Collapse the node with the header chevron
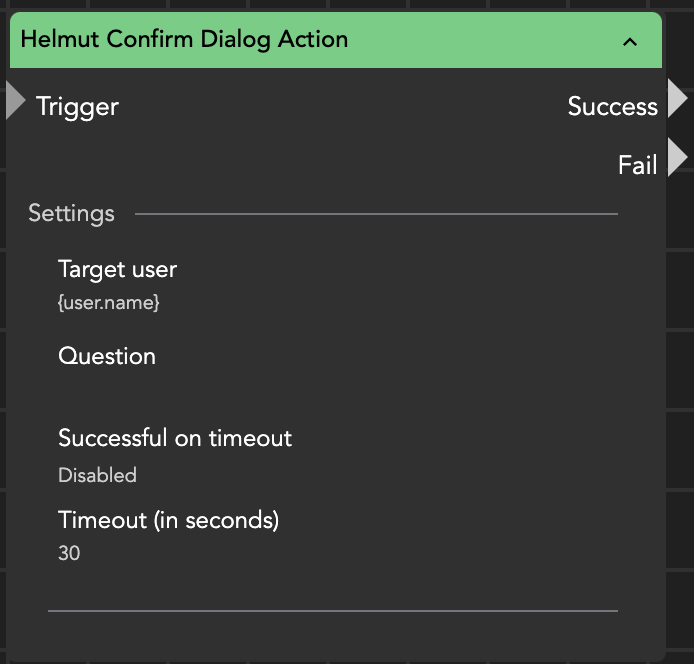694x664 pixels. (x=629, y=41)
